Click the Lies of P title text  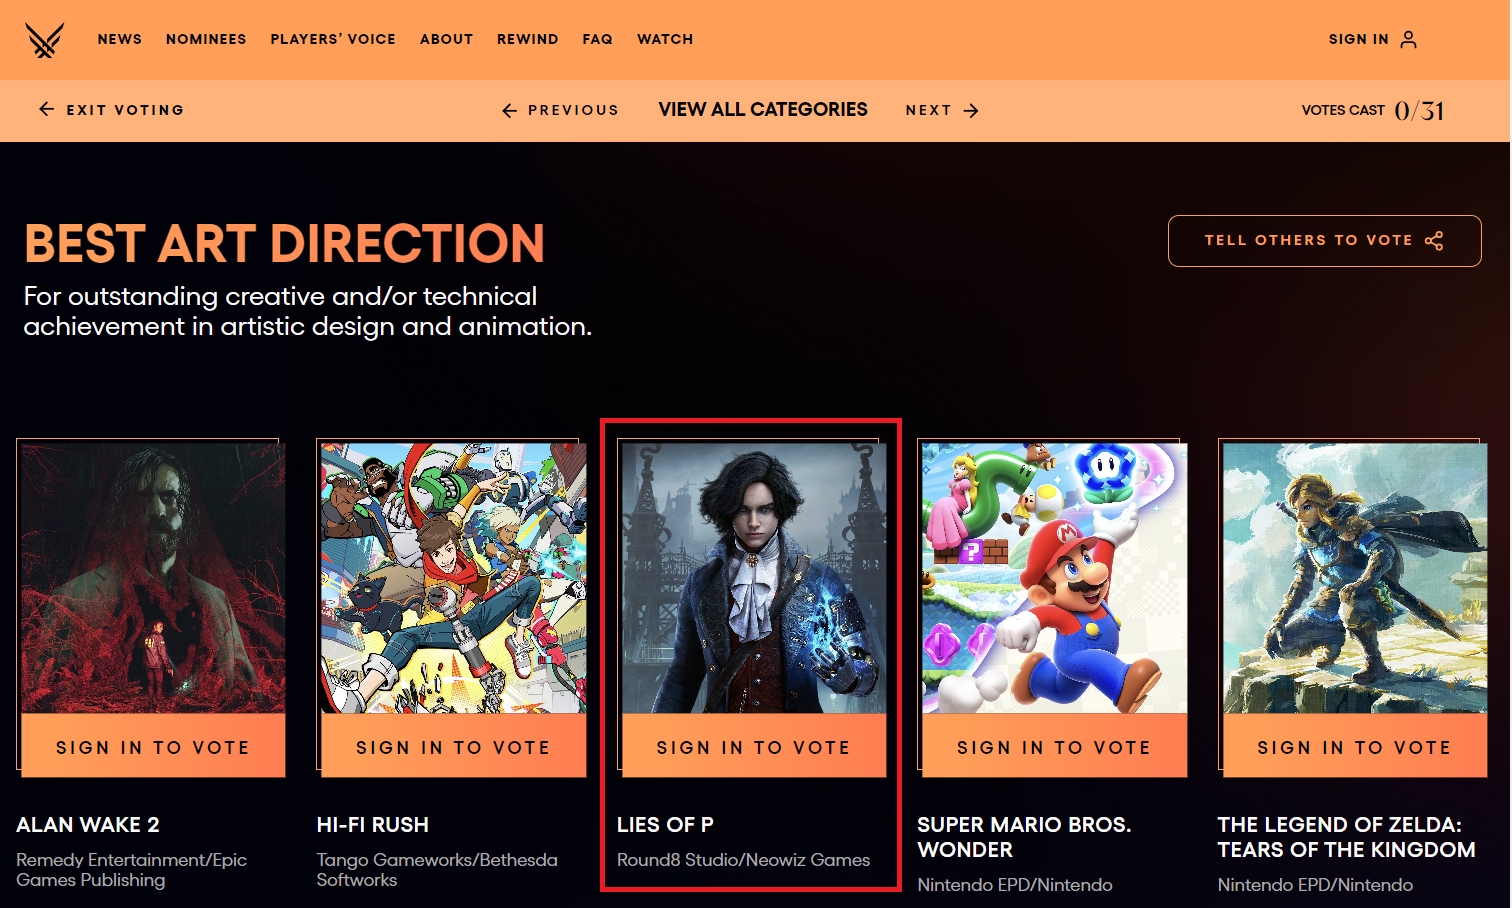click(x=665, y=825)
